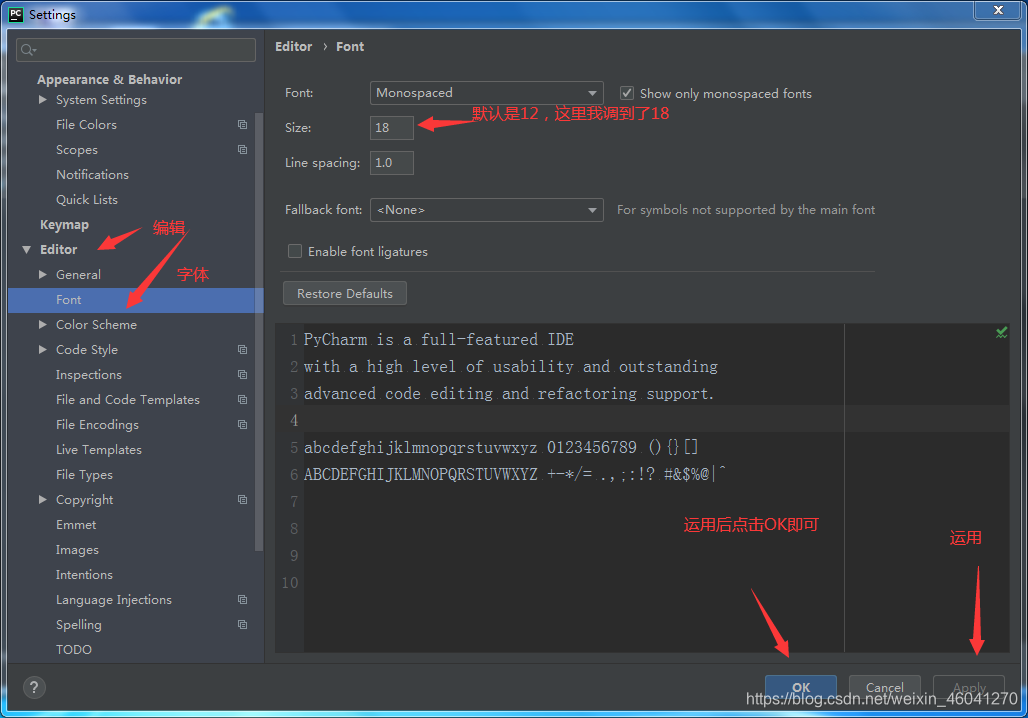Open the help question mark button

point(34,687)
